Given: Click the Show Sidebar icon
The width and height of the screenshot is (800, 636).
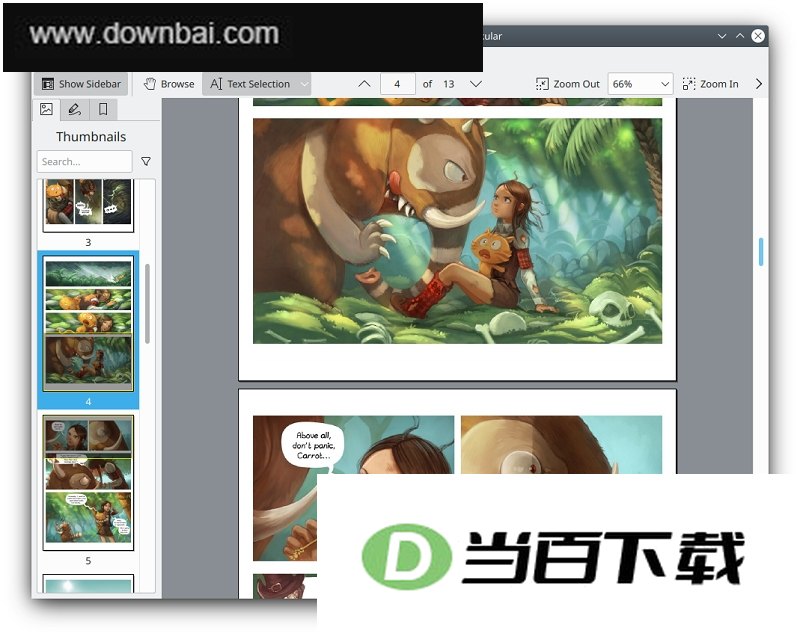Looking at the screenshot, I should (48, 84).
